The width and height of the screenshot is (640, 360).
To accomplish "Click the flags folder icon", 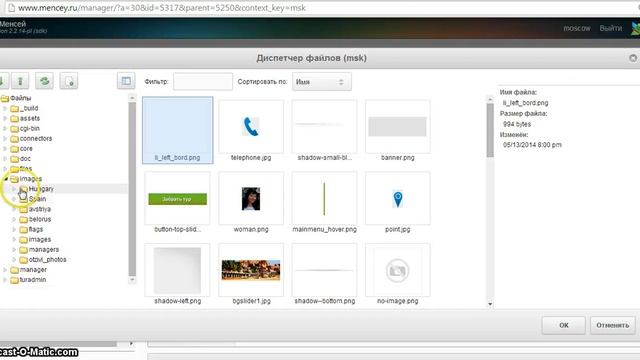I will coord(24,229).
